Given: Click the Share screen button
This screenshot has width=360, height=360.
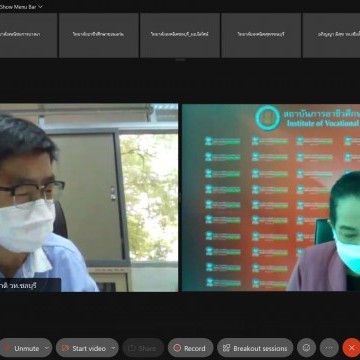Looking at the screenshot, I should 143,348.
